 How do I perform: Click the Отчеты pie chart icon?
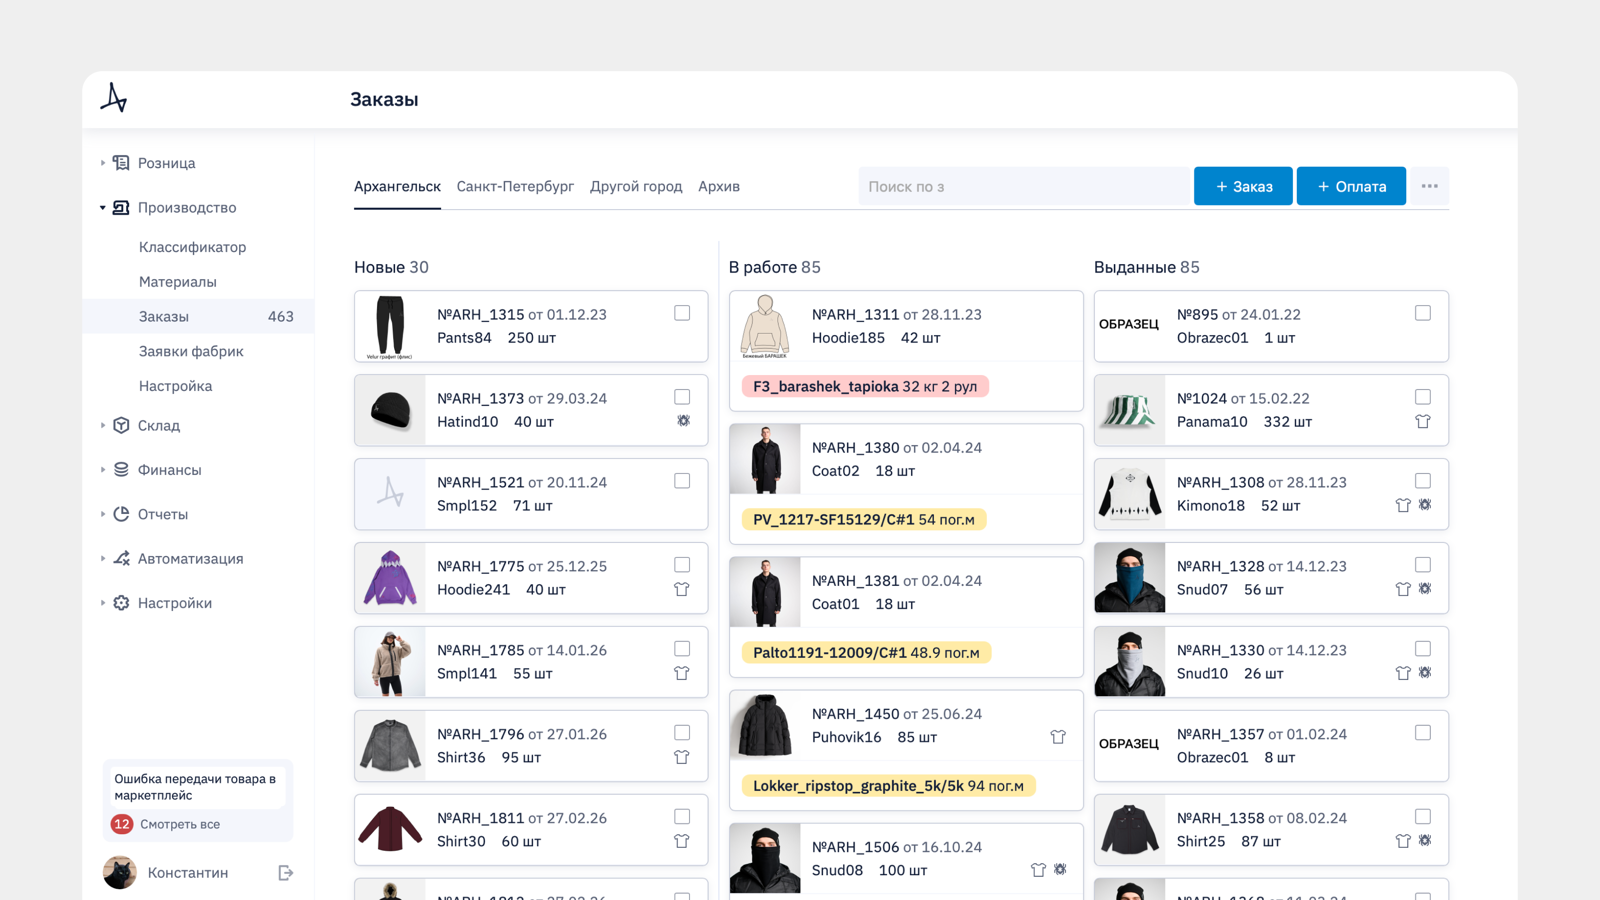coord(121,514)
